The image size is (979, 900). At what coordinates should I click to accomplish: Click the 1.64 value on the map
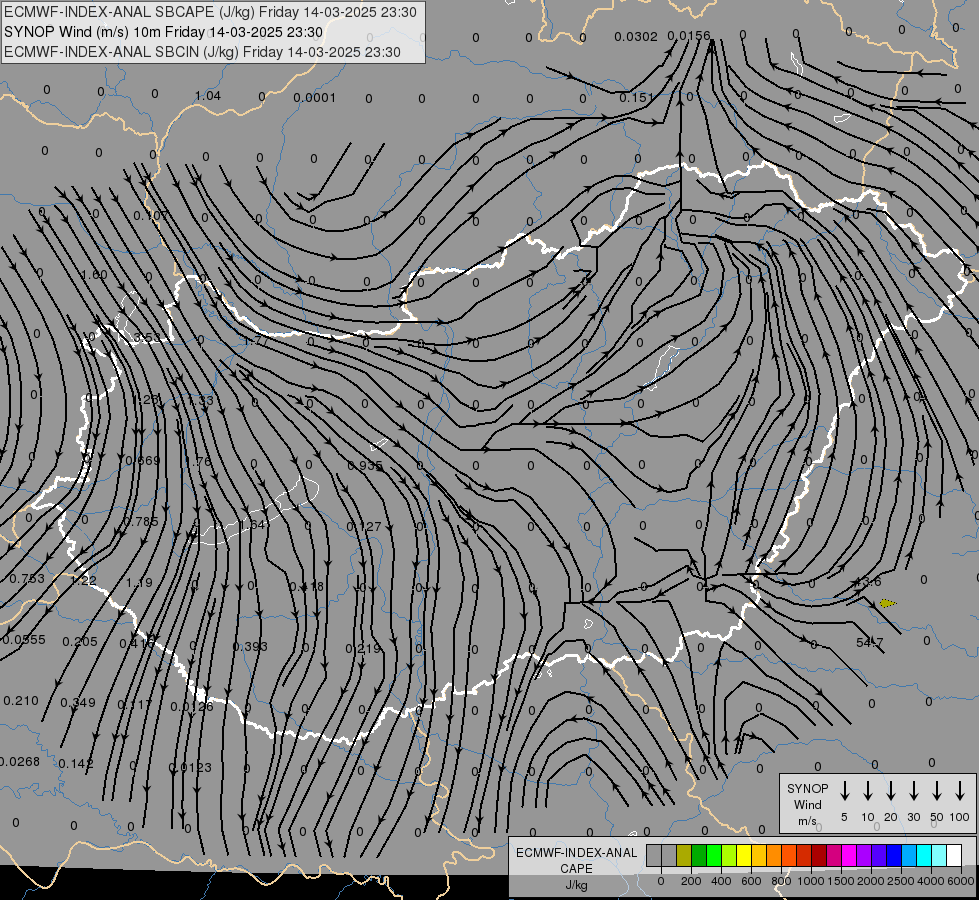coord(253,525)
